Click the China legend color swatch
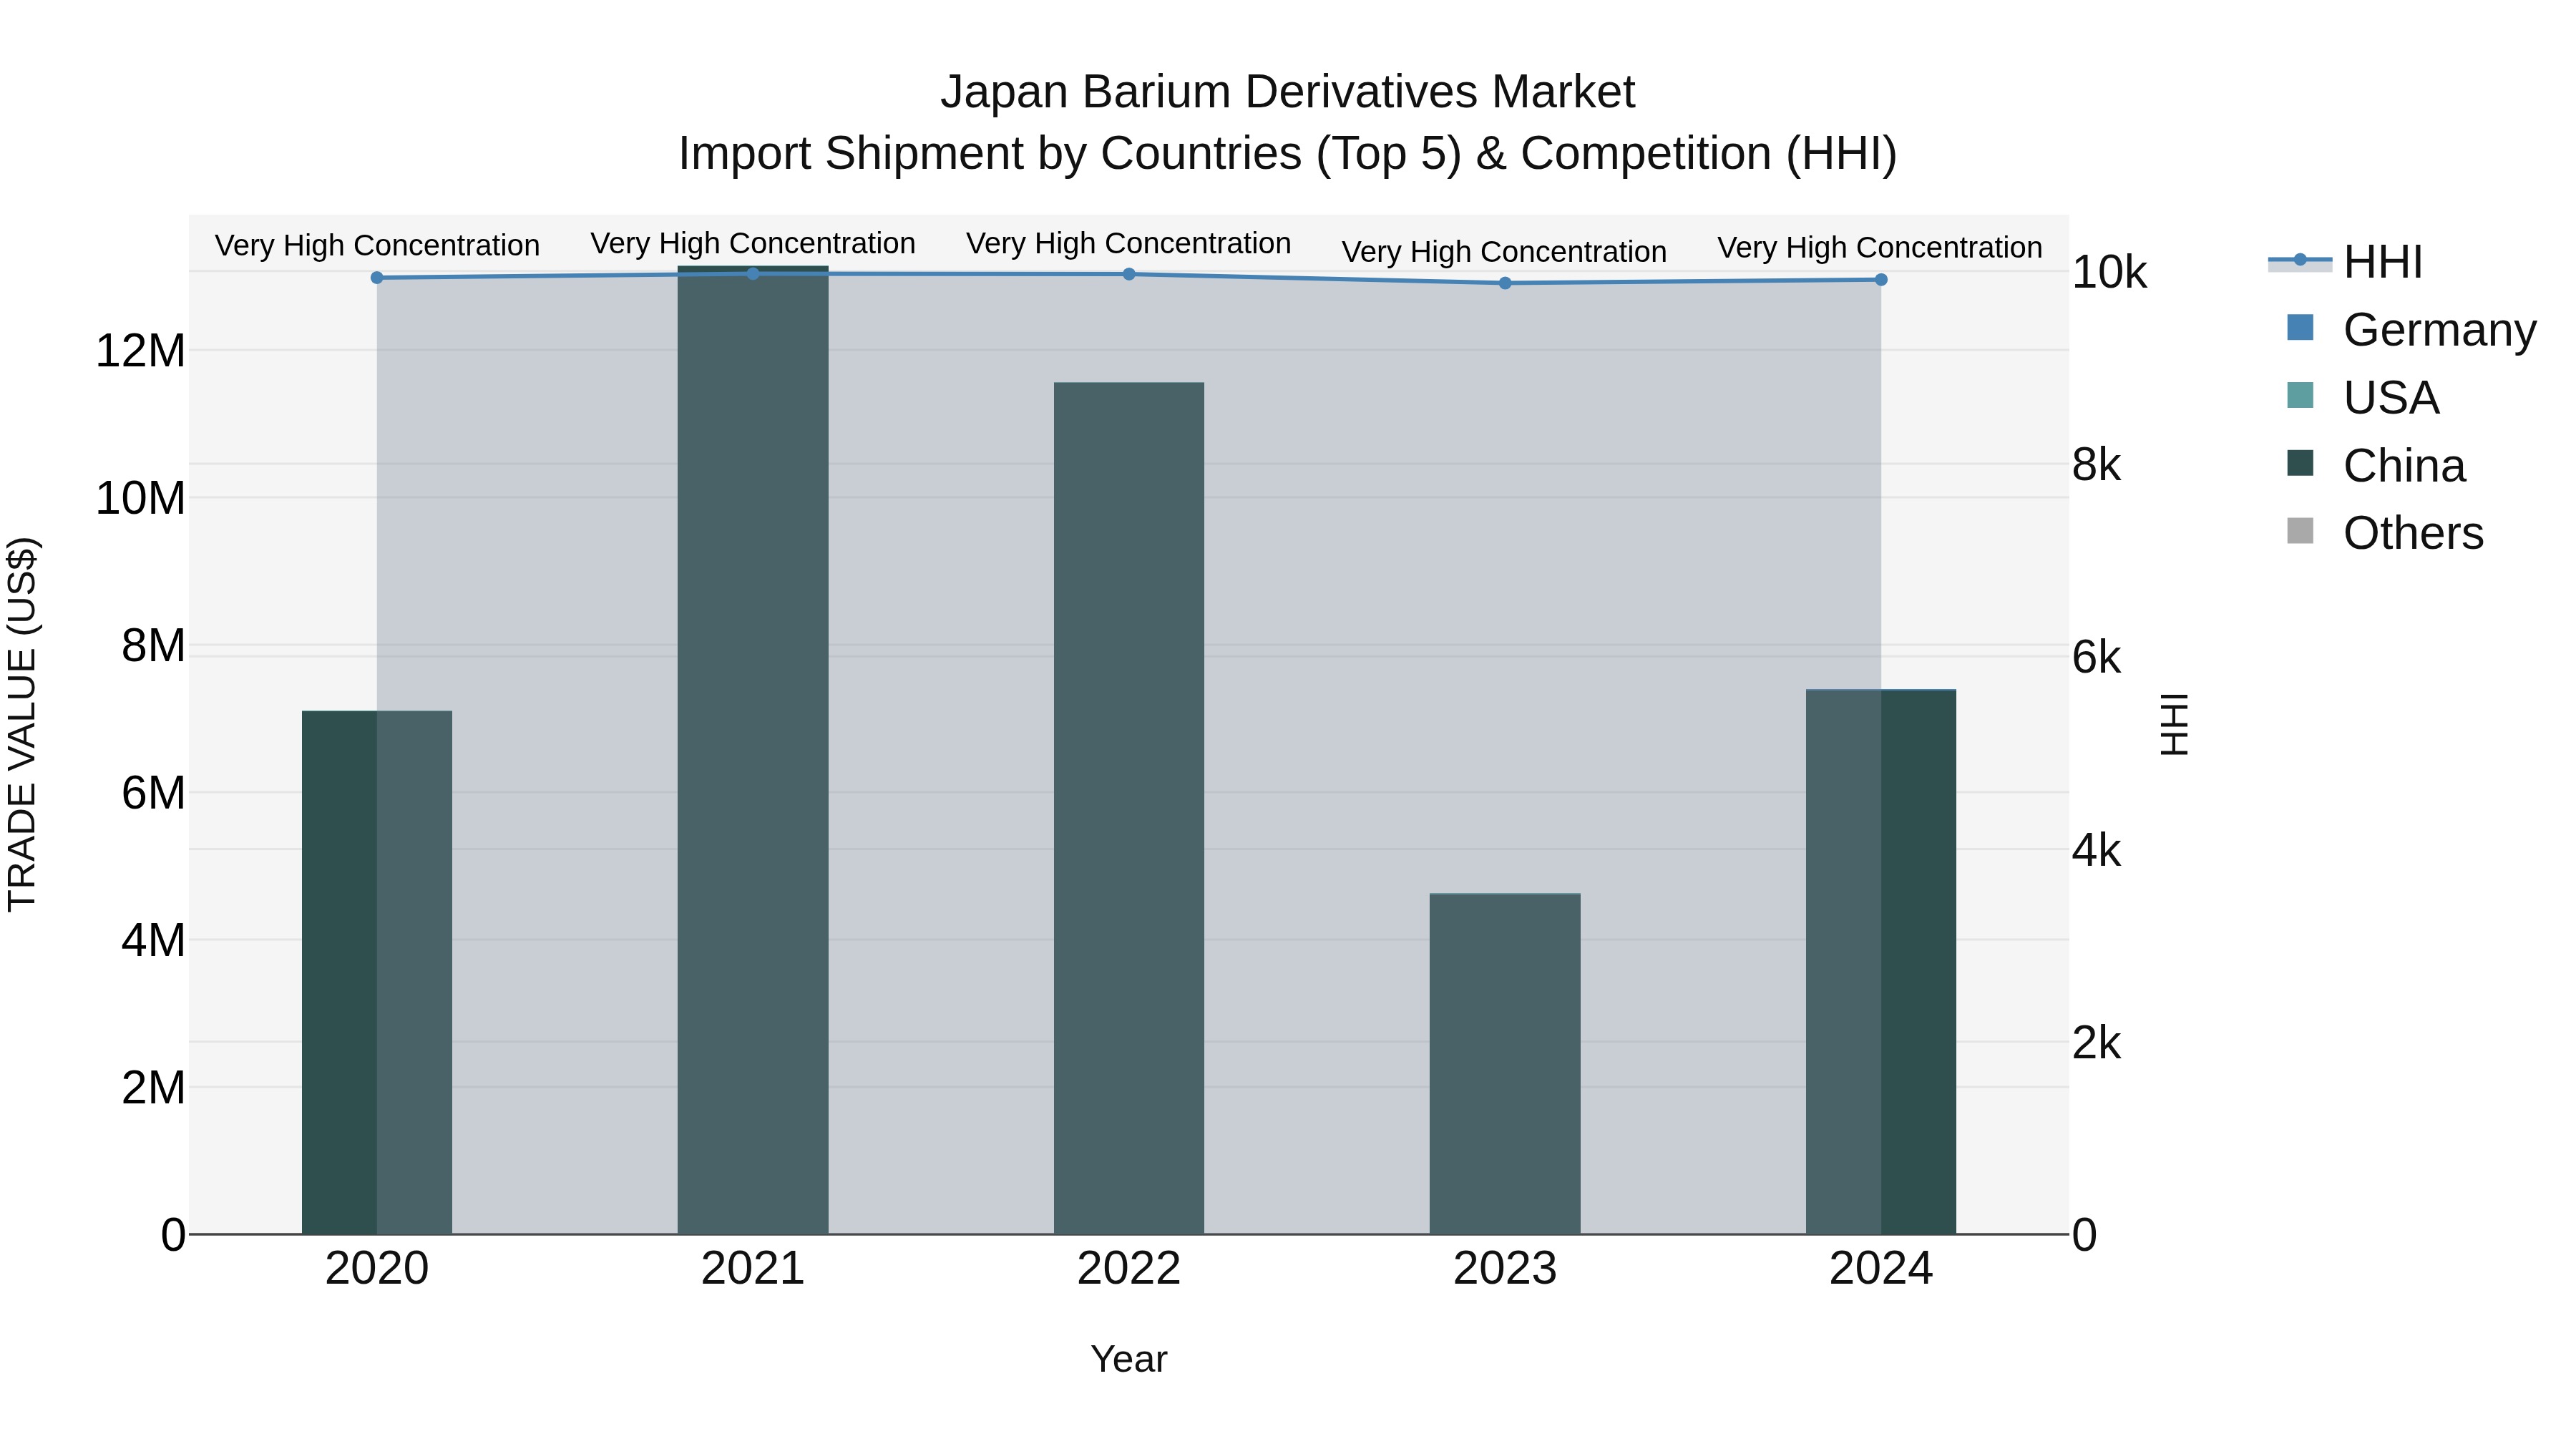Viewport: 2576px width, 1449px height. [x=2300, y=464]
